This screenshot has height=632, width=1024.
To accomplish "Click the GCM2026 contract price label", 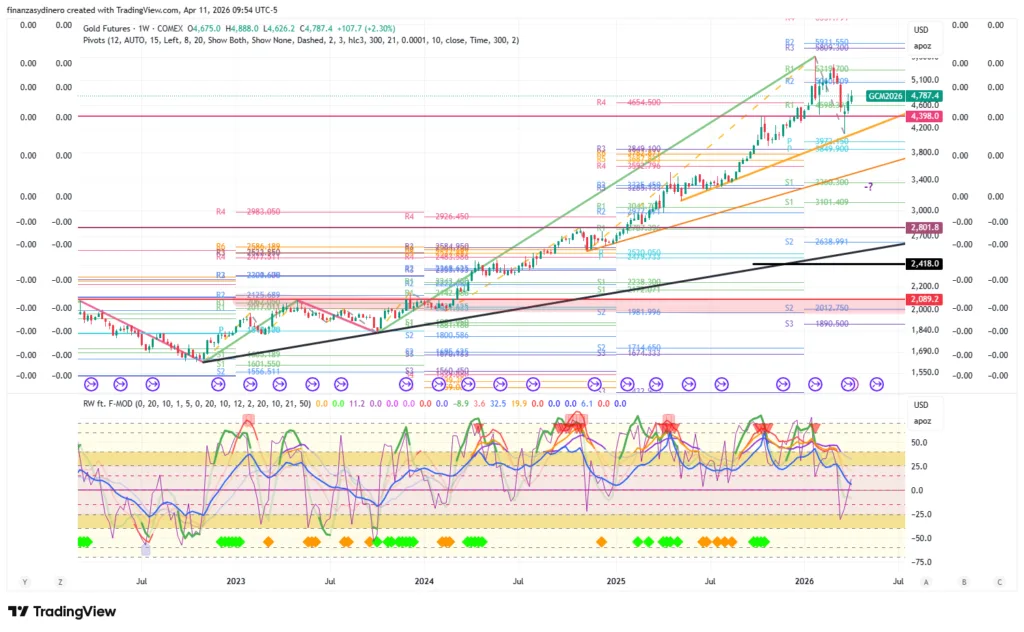I will click(x=885, y=96).
